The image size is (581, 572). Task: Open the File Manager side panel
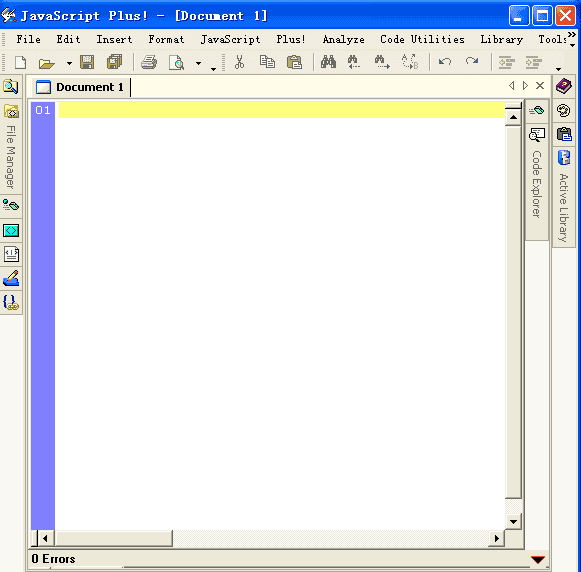coord(11,157)
